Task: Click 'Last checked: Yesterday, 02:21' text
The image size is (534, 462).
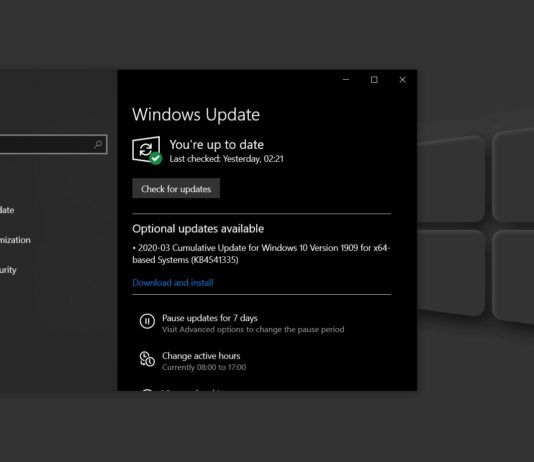Action: (x=226, y=159)
